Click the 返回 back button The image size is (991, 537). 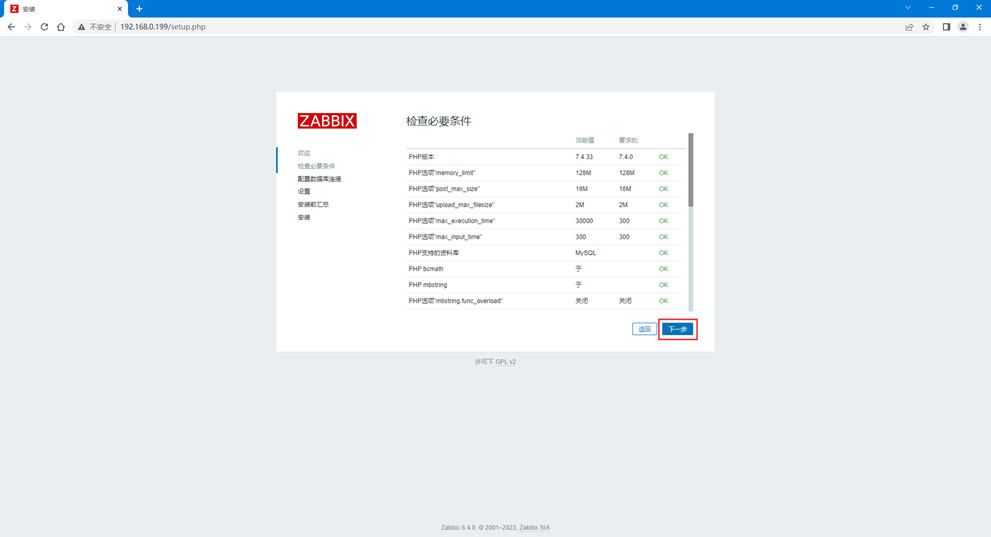[x=644, y=329]
